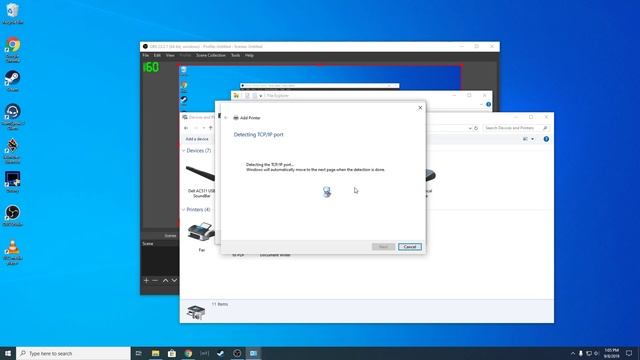Go up one level in Devices and Printers
This screenshot has width=640, height=360.
click(x=211, y=128)
